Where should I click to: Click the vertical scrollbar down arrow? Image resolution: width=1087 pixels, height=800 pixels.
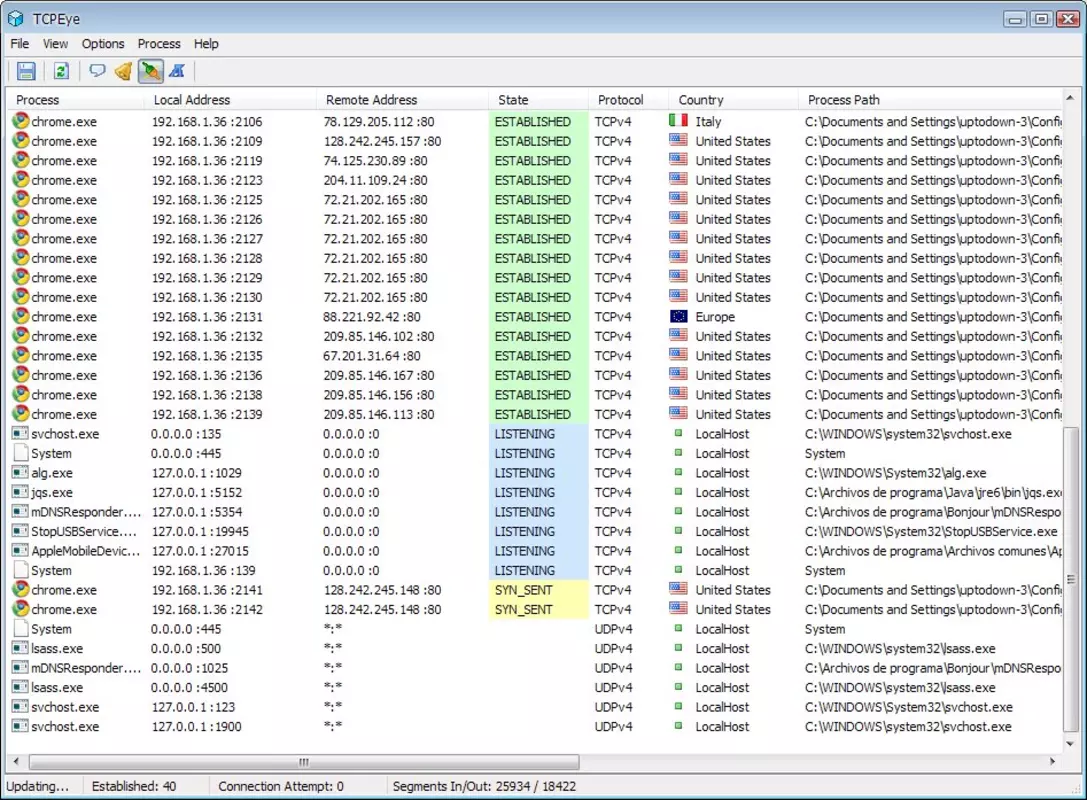(x=1070, y=743)
